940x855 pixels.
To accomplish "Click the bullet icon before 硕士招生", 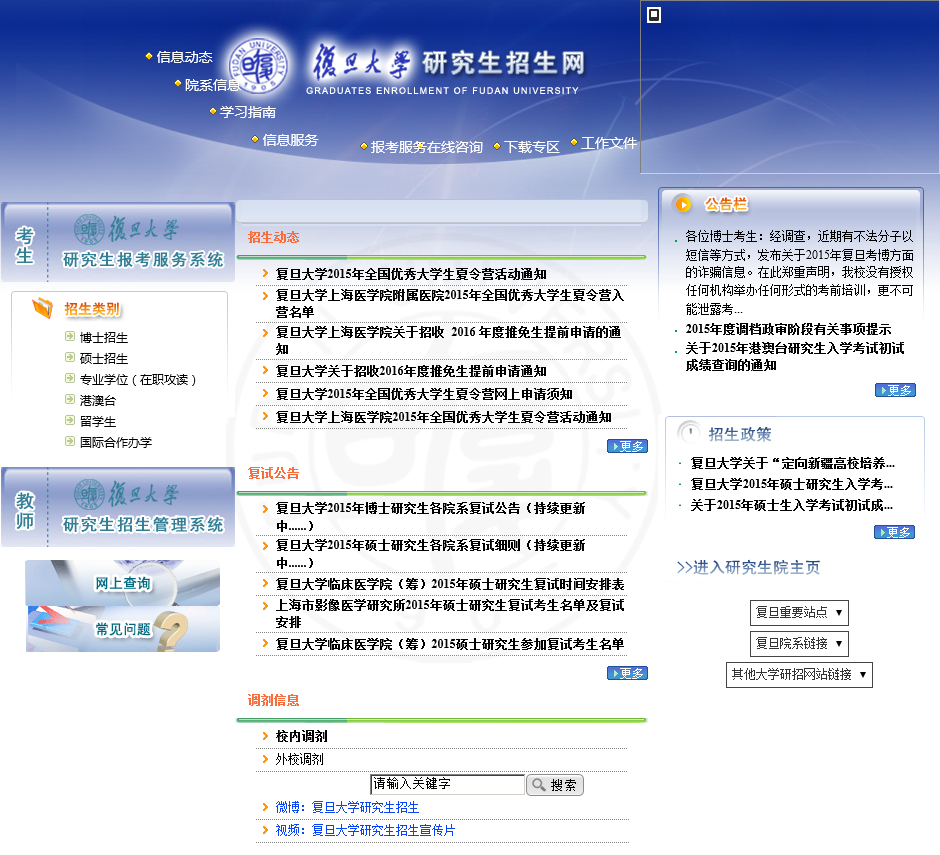I will click(x=70, y=357).
